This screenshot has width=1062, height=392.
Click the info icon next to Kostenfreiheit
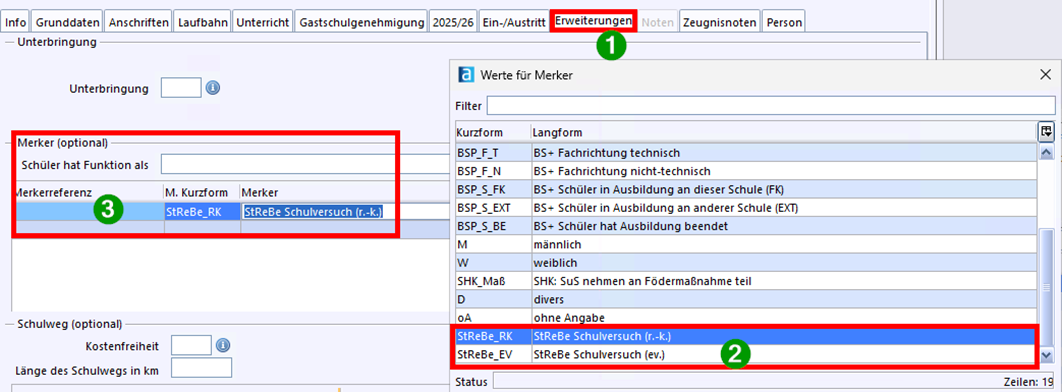[223, 346]
